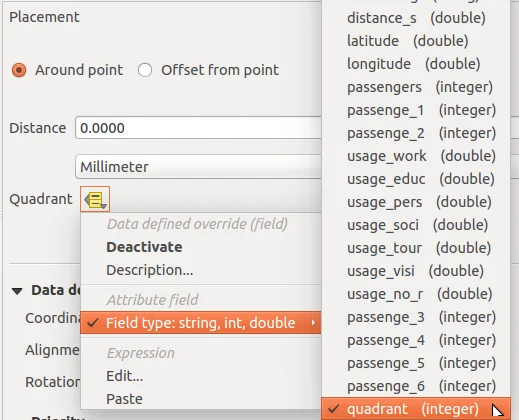The image size is (519, 420).
Task: Collapse the Data defined section triangle
Action: coord(17,291)
